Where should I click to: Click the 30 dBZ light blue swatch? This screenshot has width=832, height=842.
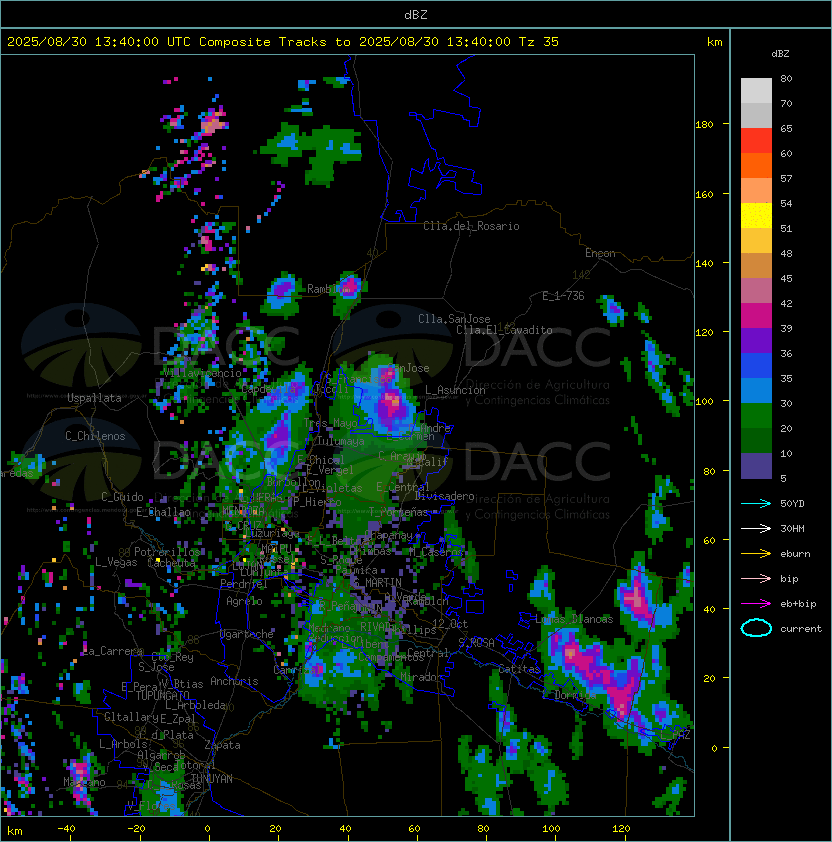pos(756,391)
